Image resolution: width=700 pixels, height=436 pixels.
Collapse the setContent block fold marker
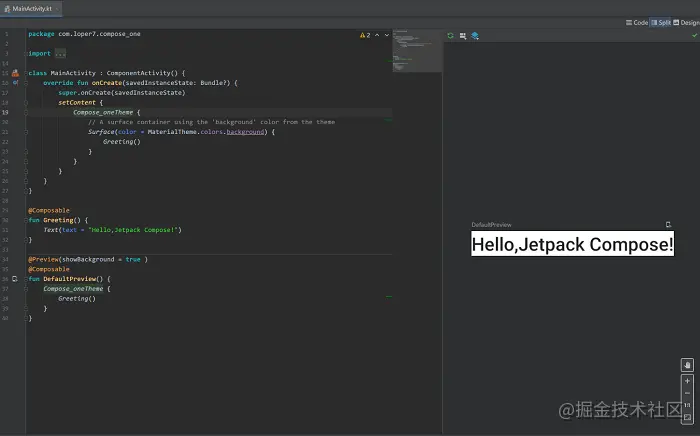click(x=26, y=103)
